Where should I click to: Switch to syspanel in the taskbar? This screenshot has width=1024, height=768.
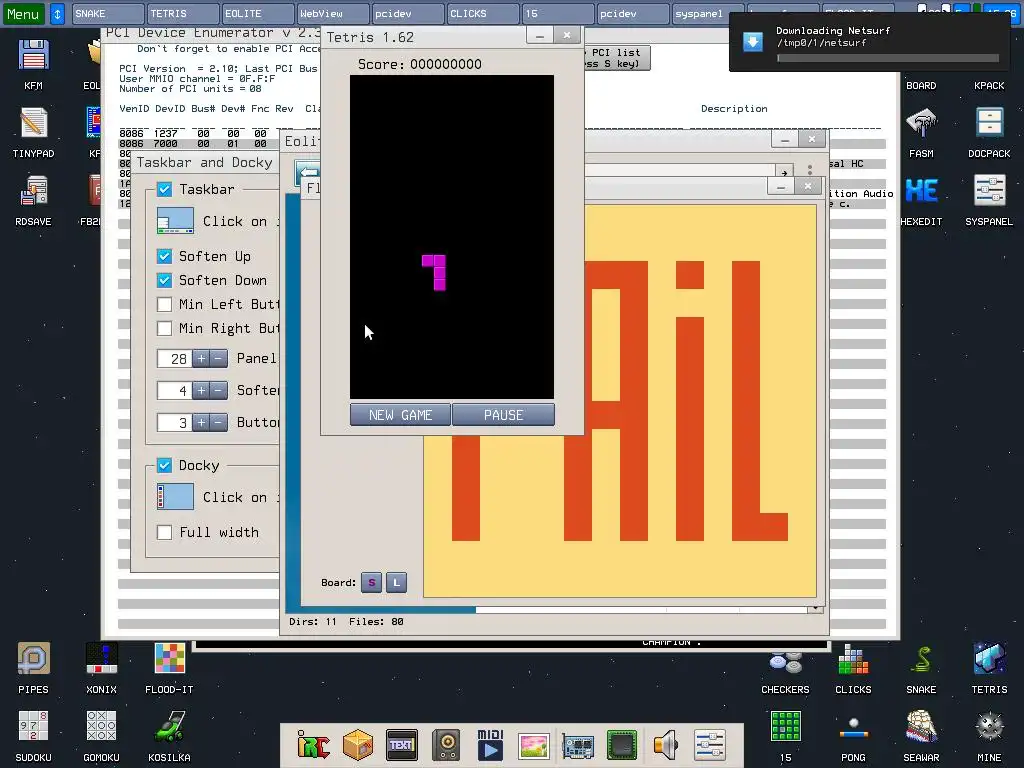[x=707, y=14]
